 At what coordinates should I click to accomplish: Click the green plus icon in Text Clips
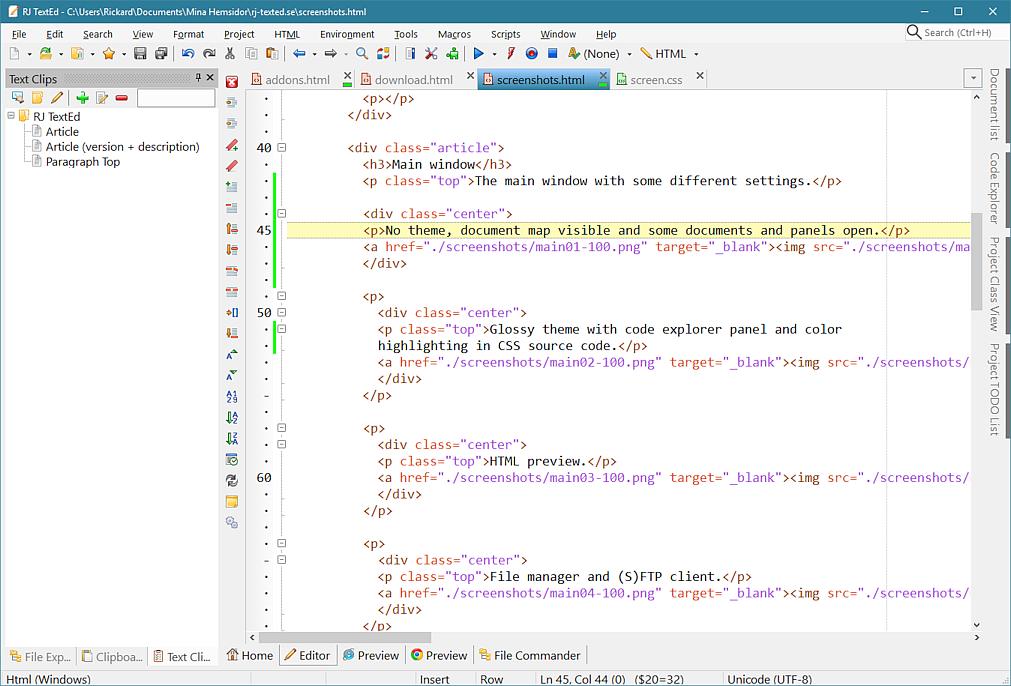pyautogui.click(x=83, y=98)
